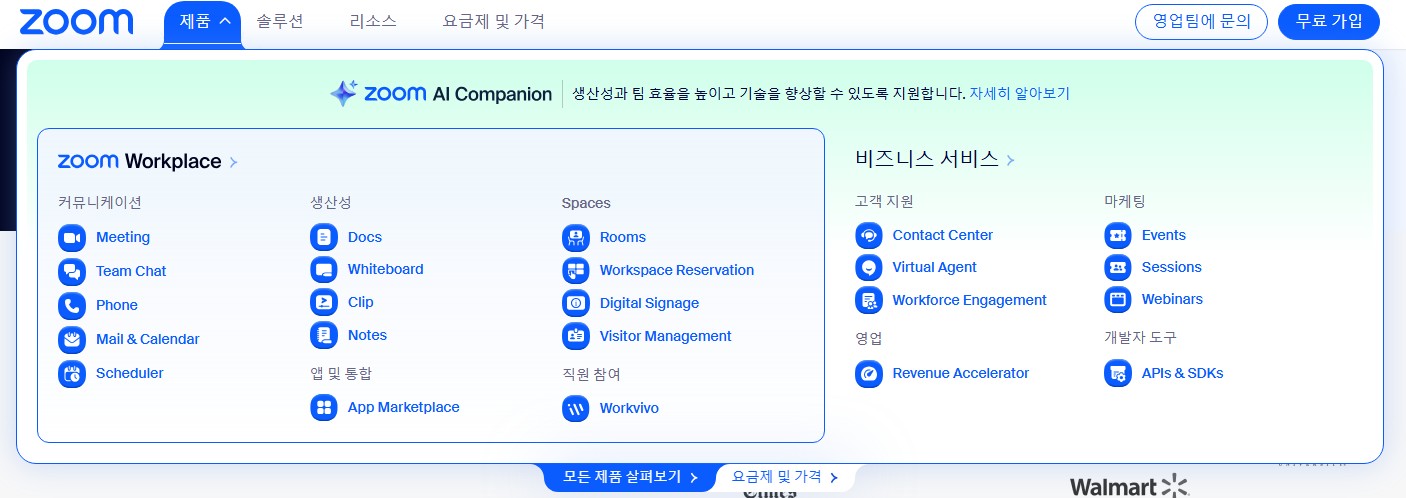The image size is (1406, 498).
Task: Click the Notes icon
Action: 324,336
